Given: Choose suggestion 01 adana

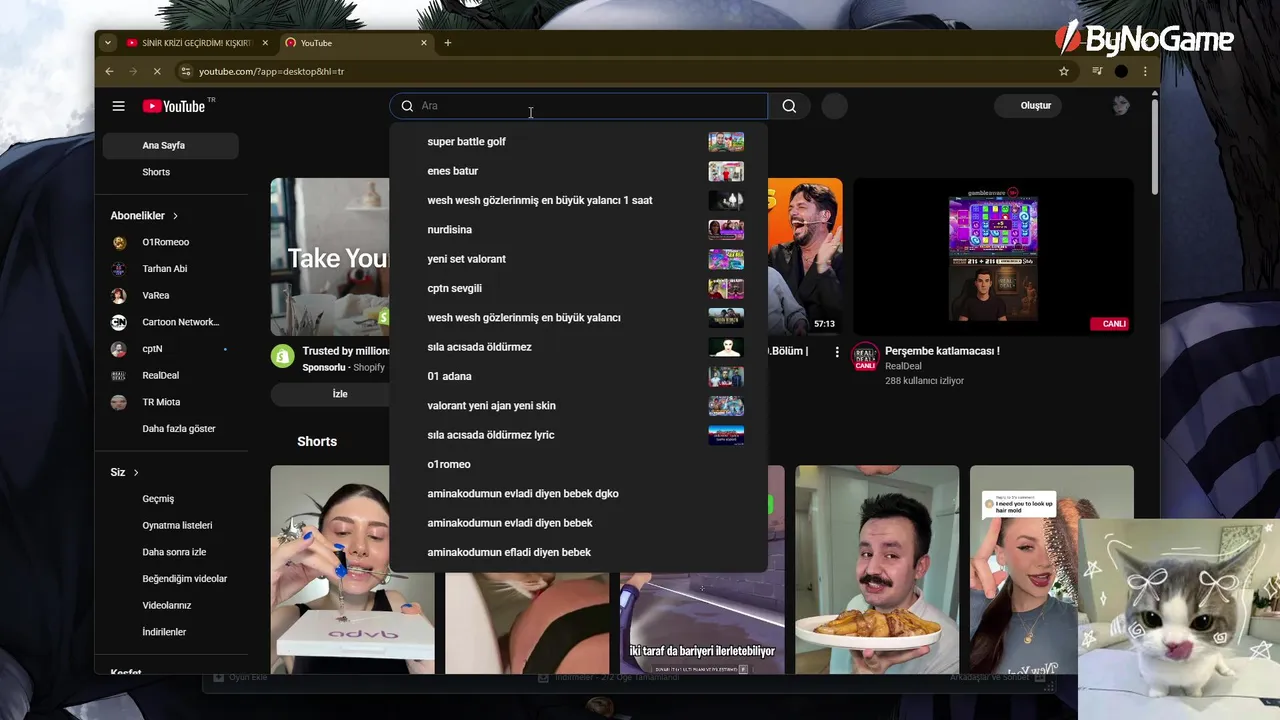Looking at the screenshot, I should coord(578,376).
